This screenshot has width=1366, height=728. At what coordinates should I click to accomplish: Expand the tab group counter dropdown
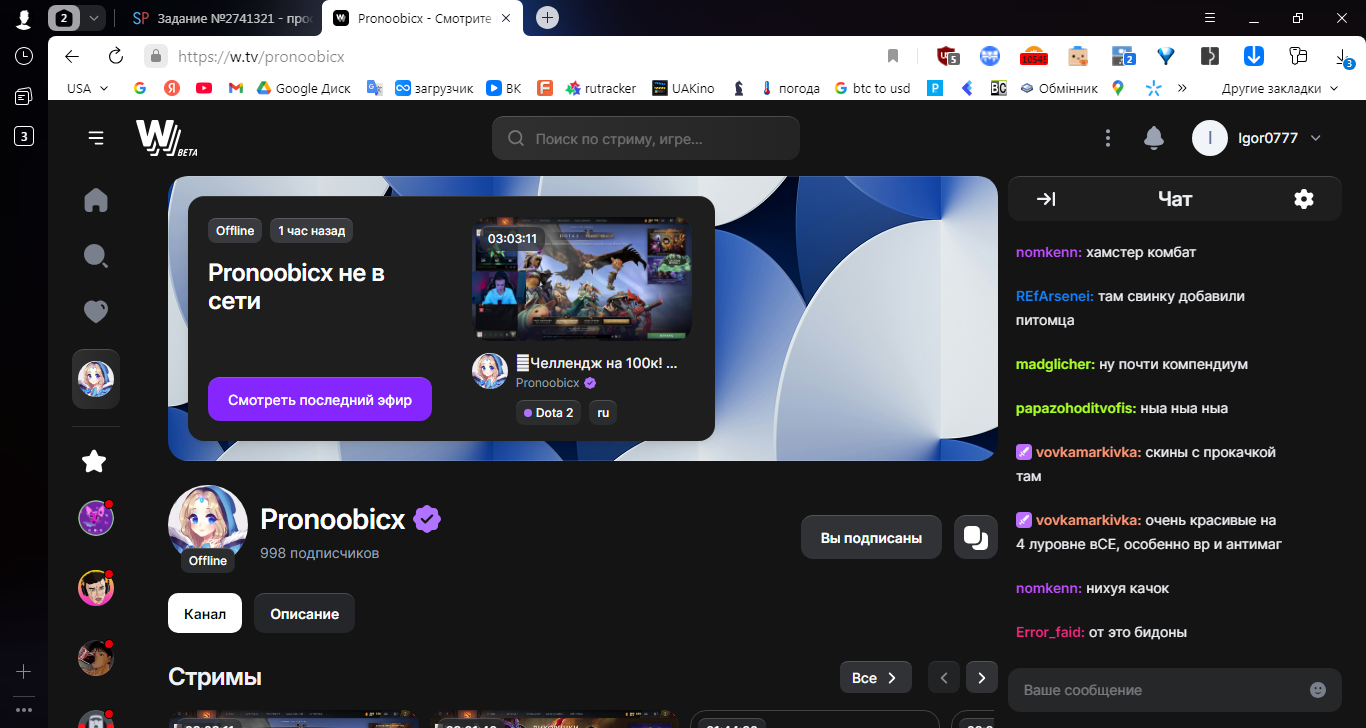coord(94,17)
